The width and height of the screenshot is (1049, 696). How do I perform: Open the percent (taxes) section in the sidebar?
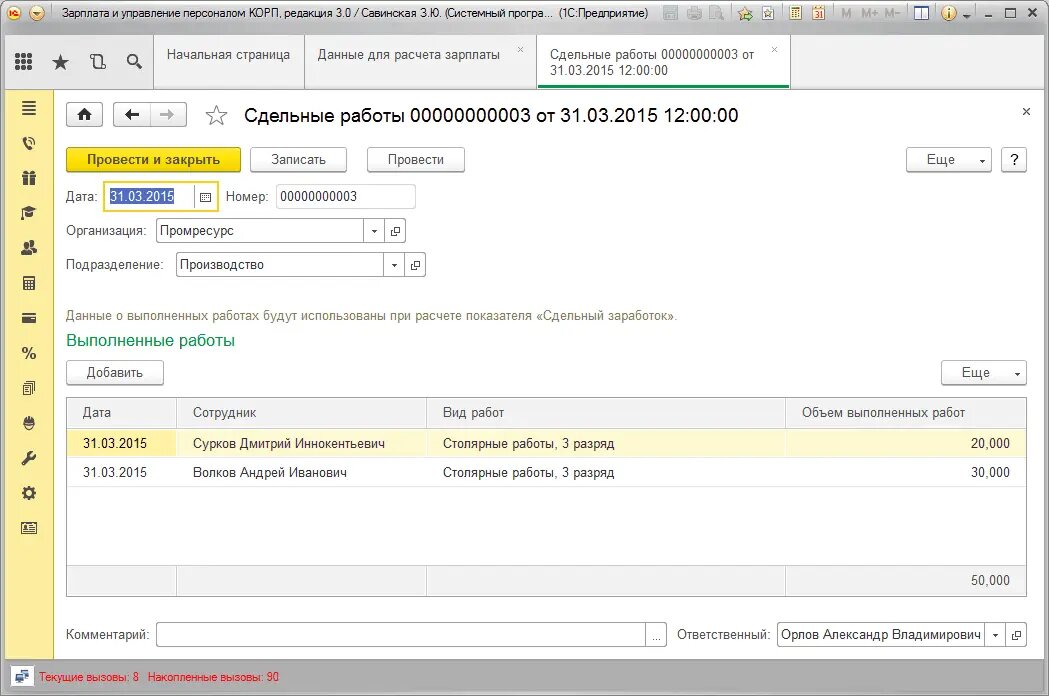pos(29,353)
